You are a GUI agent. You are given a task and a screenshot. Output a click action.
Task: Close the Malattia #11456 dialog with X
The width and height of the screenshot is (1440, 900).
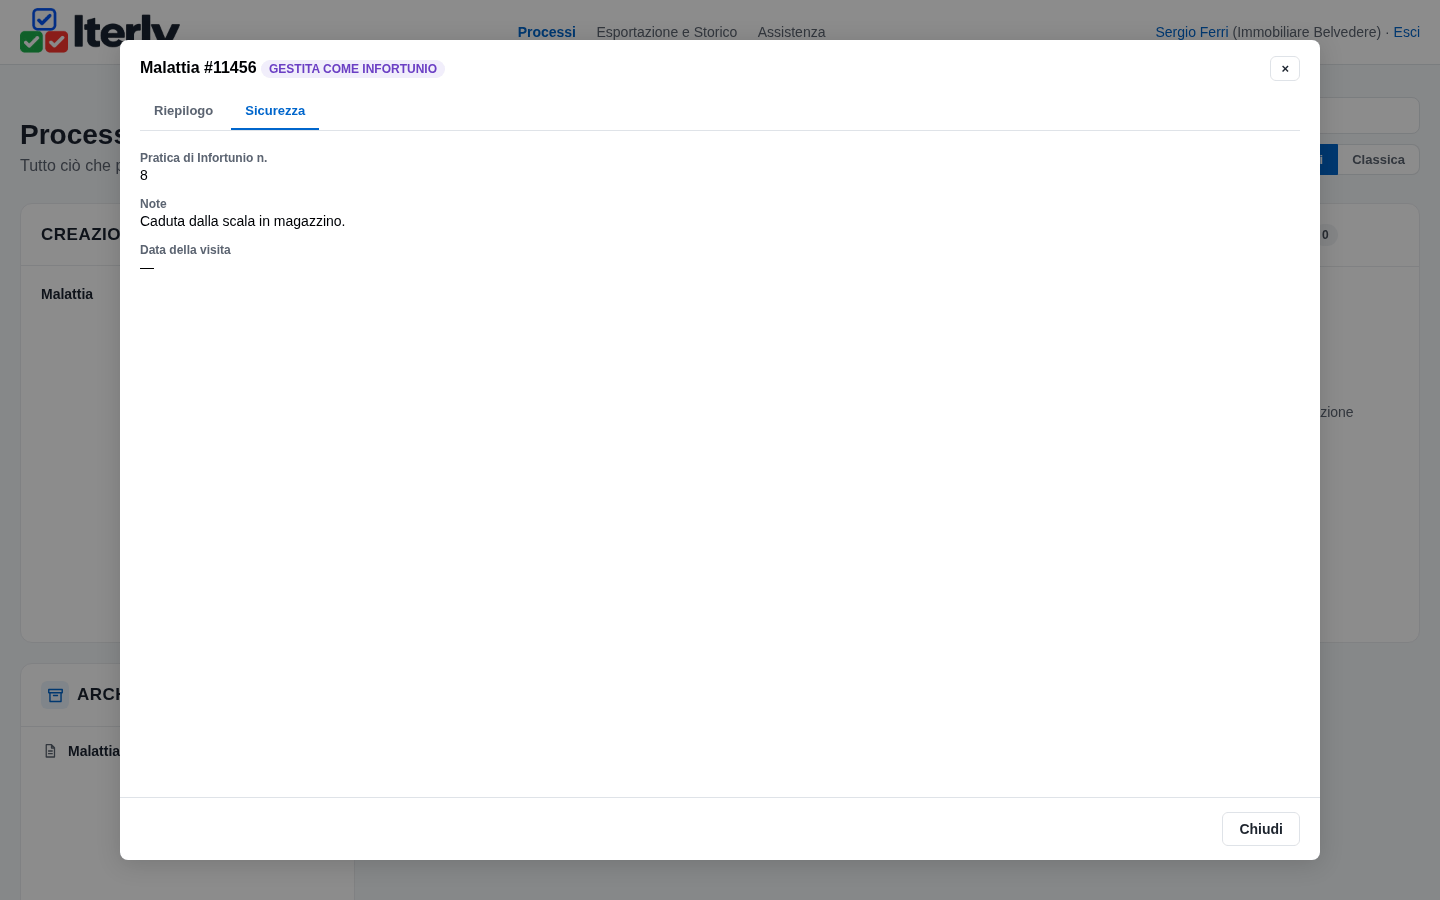(x=1285, y=68)
